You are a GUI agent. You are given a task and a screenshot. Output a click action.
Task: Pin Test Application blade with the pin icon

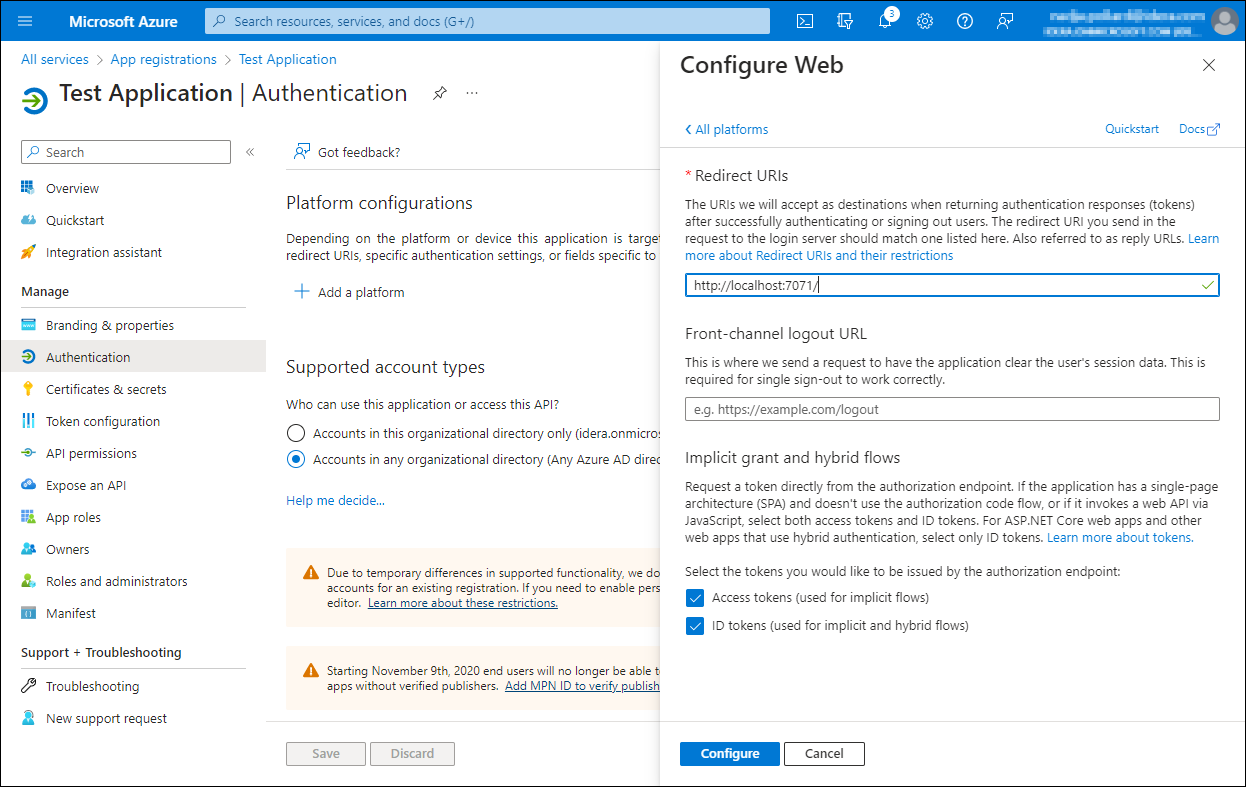[x=439, y=93]
